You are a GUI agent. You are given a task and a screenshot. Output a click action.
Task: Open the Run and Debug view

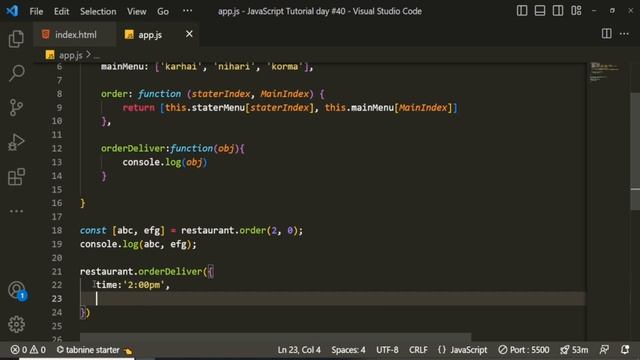(x=16, y=142)
